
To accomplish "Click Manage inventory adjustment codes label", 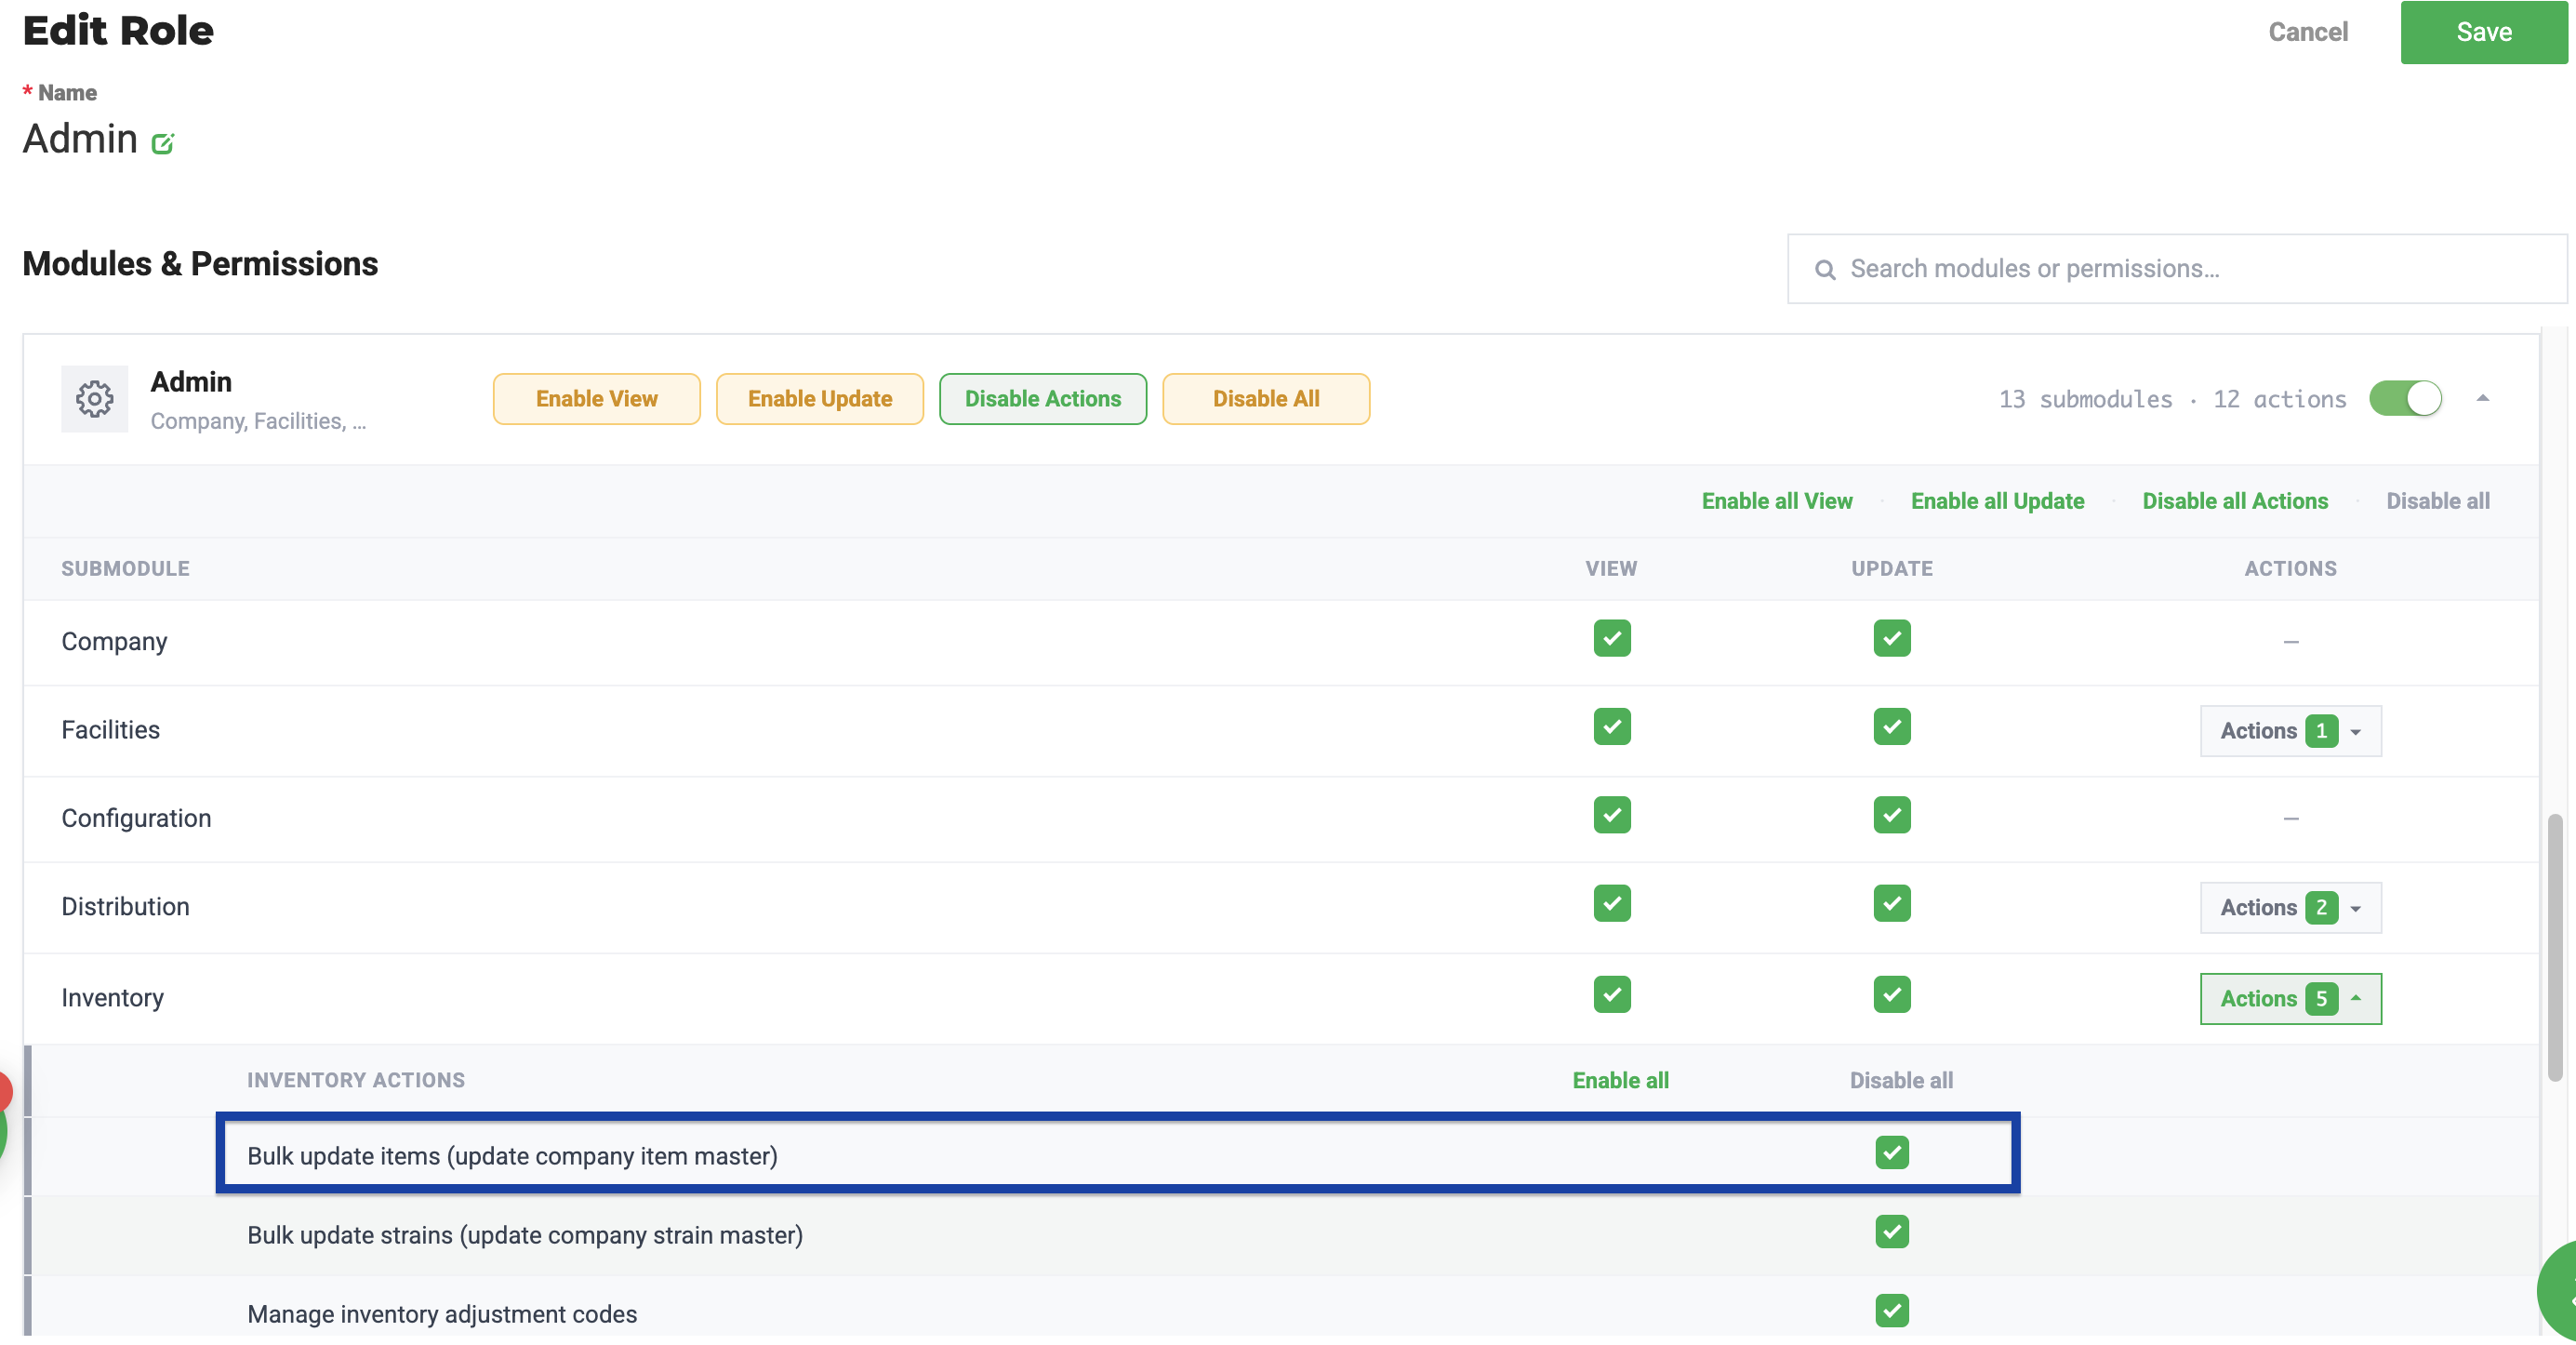I will [442, 1315].
